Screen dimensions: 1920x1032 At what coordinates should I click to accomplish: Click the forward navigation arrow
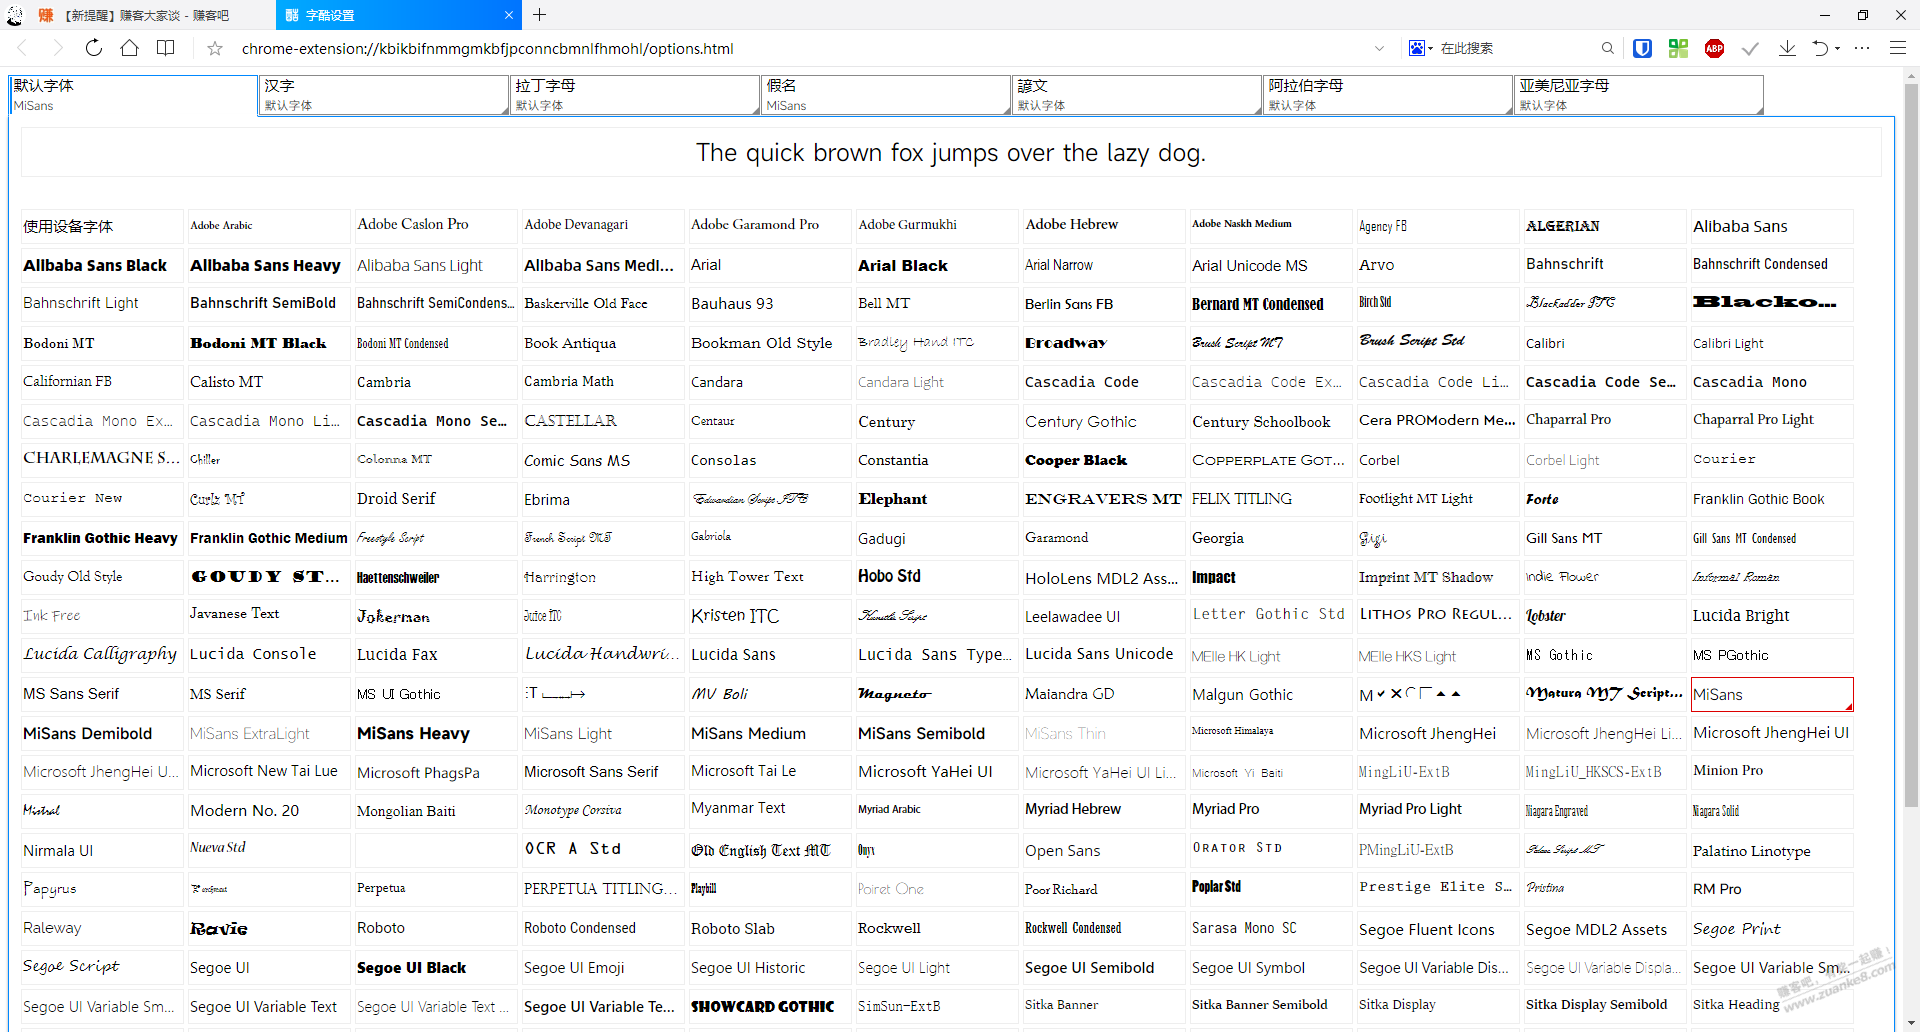[57, 48]
